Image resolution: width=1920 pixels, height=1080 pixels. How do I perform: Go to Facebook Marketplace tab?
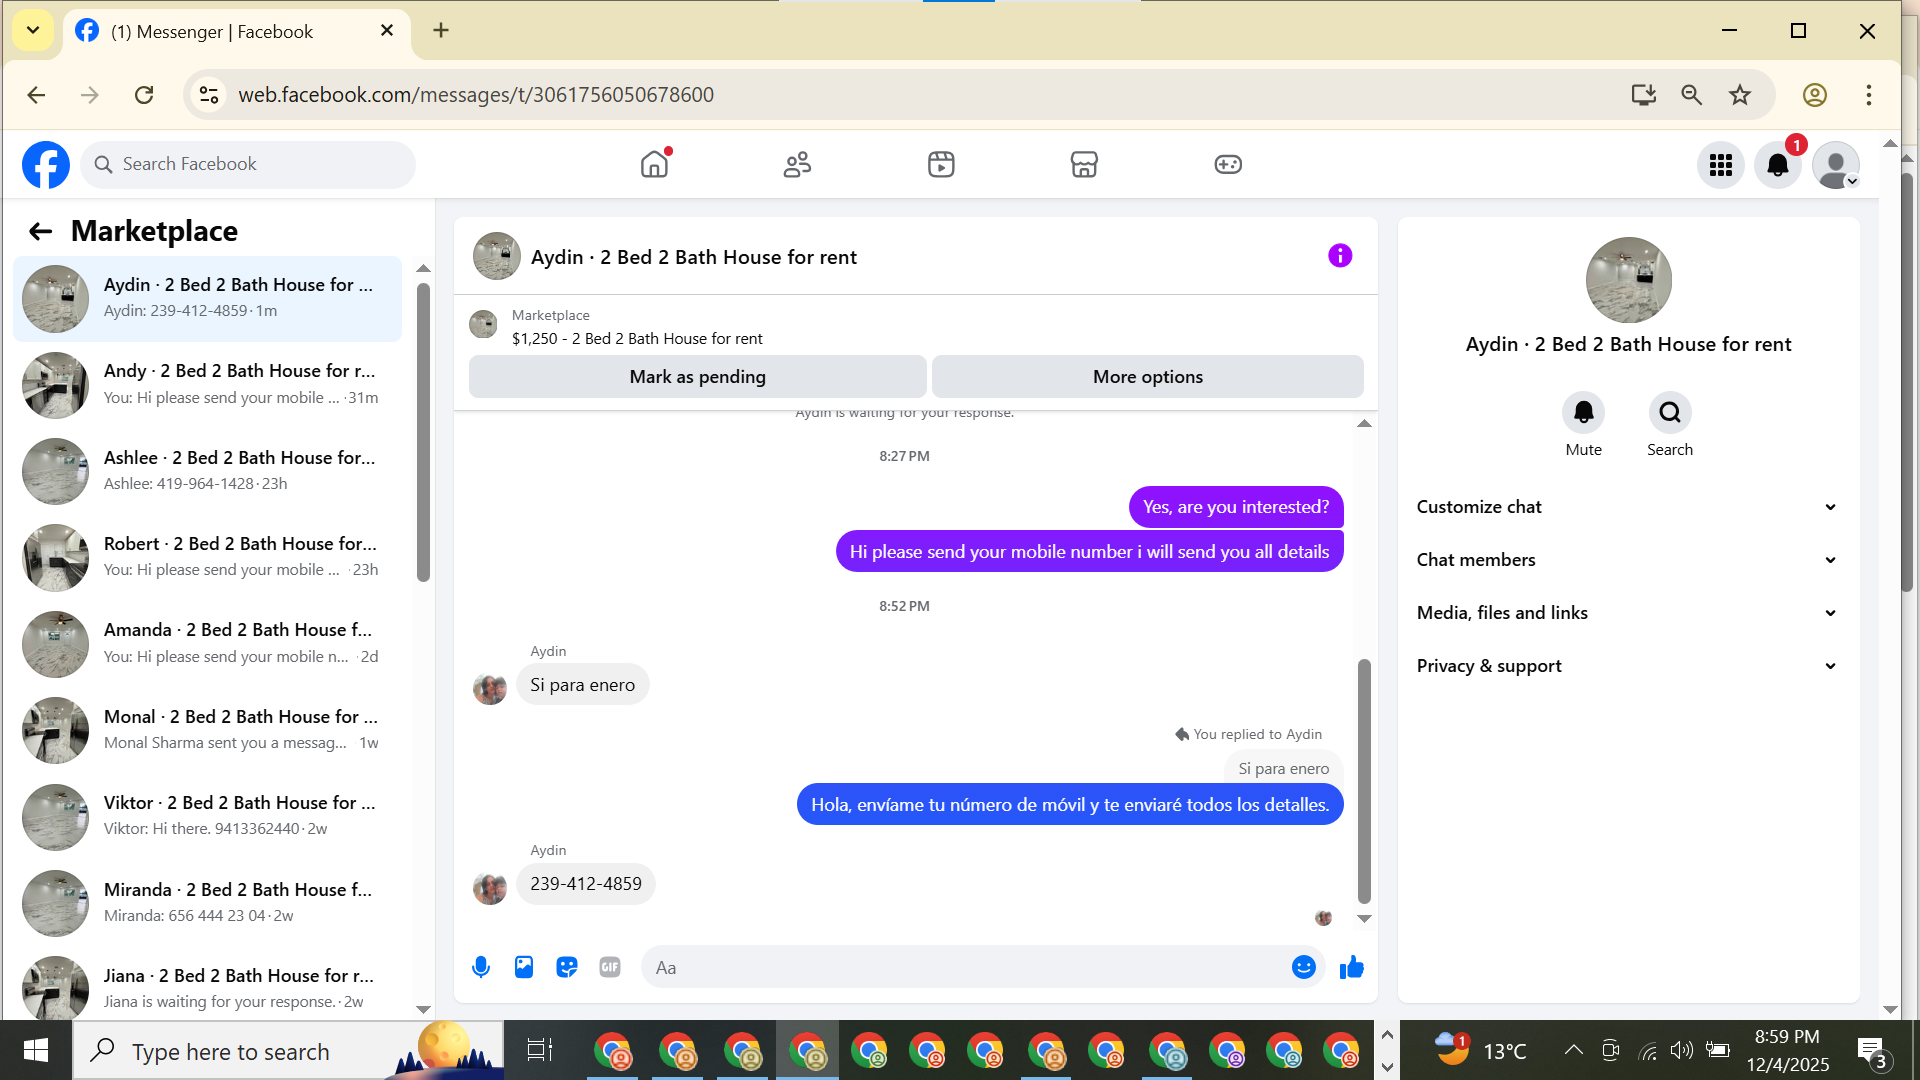click(1084, 164)
